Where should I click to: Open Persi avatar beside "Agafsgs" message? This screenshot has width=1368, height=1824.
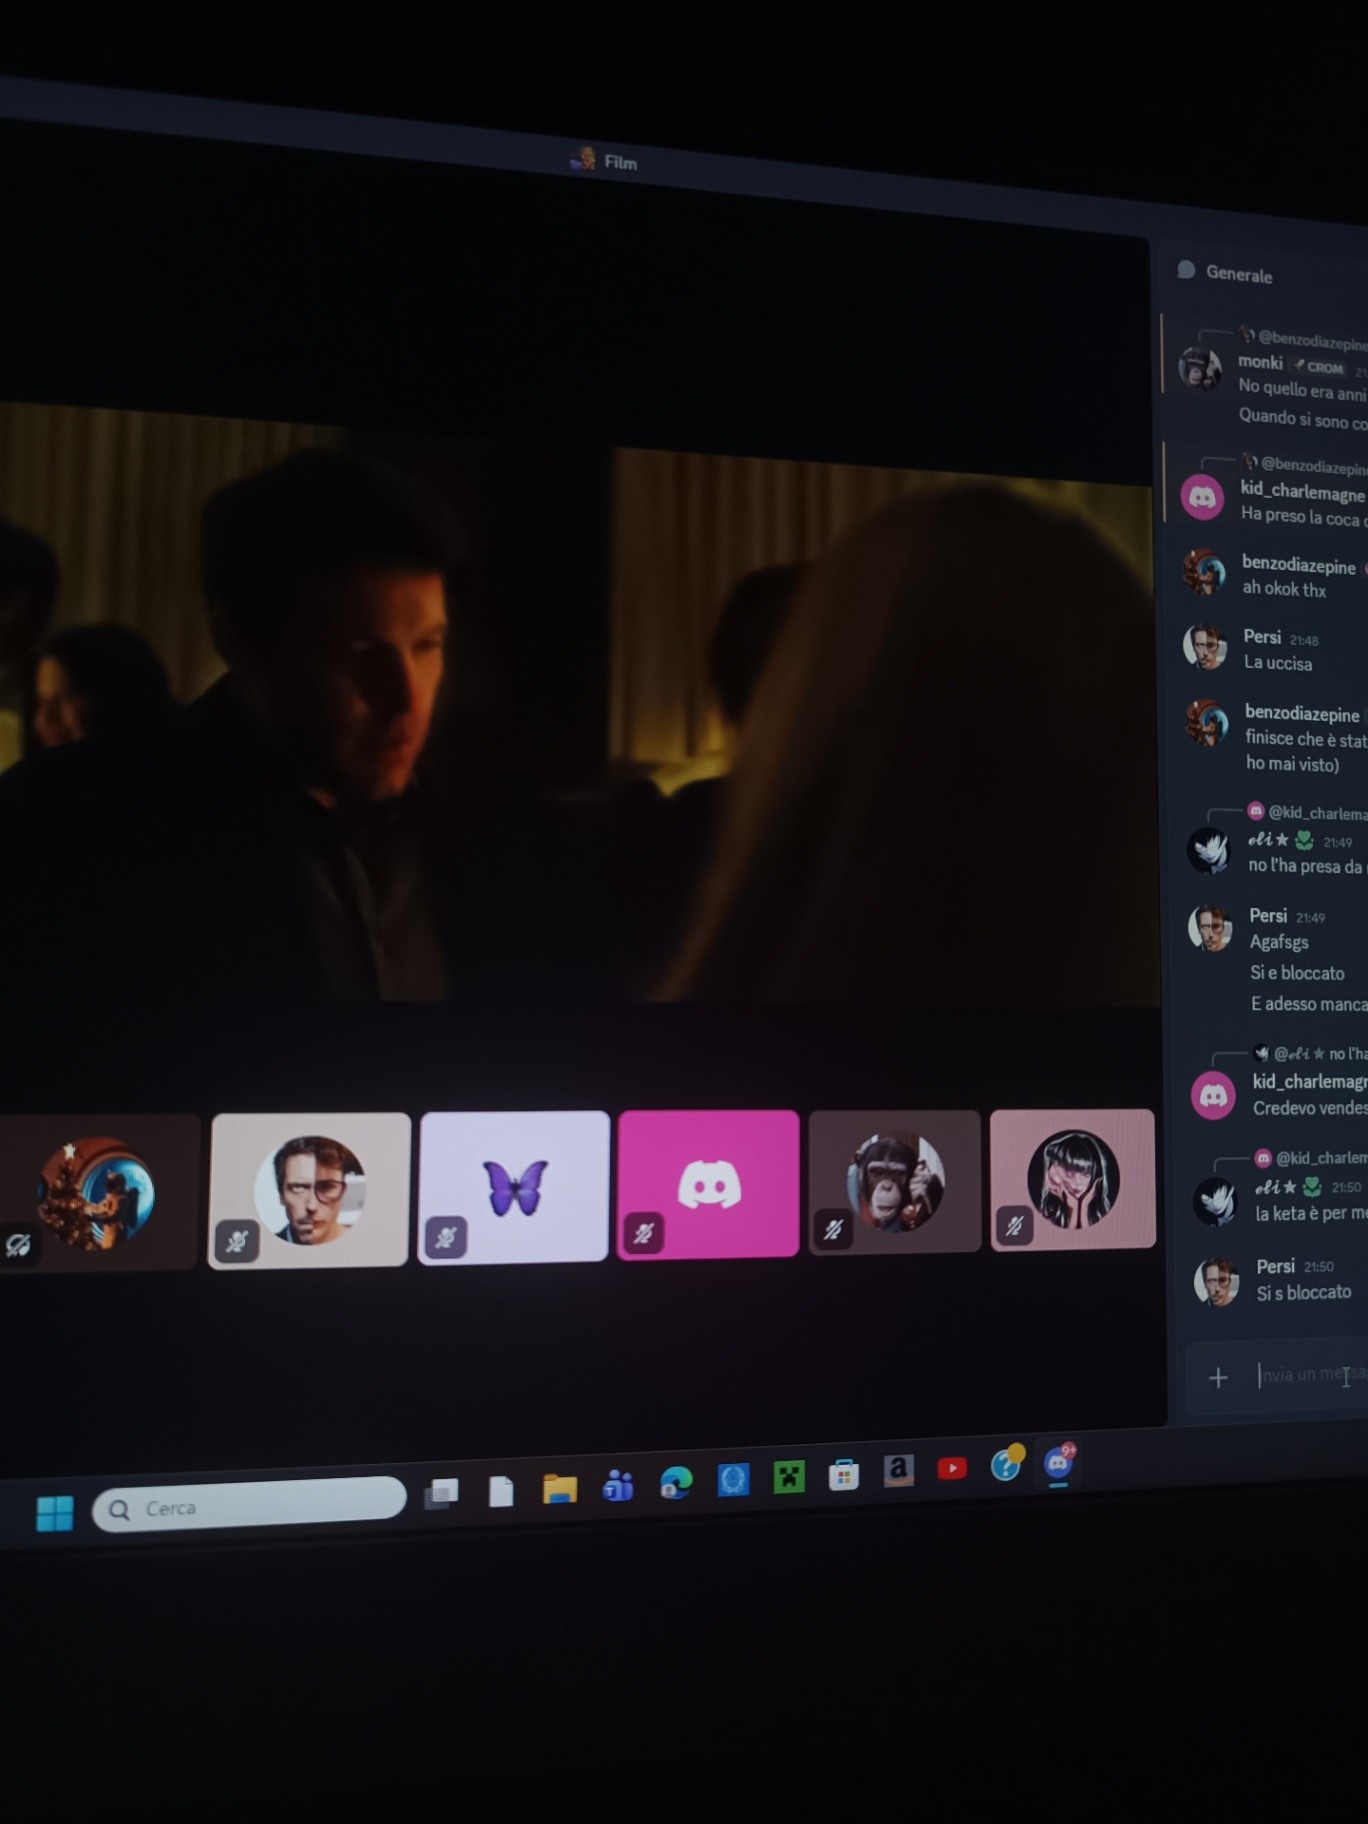(x=1210, y=928)
